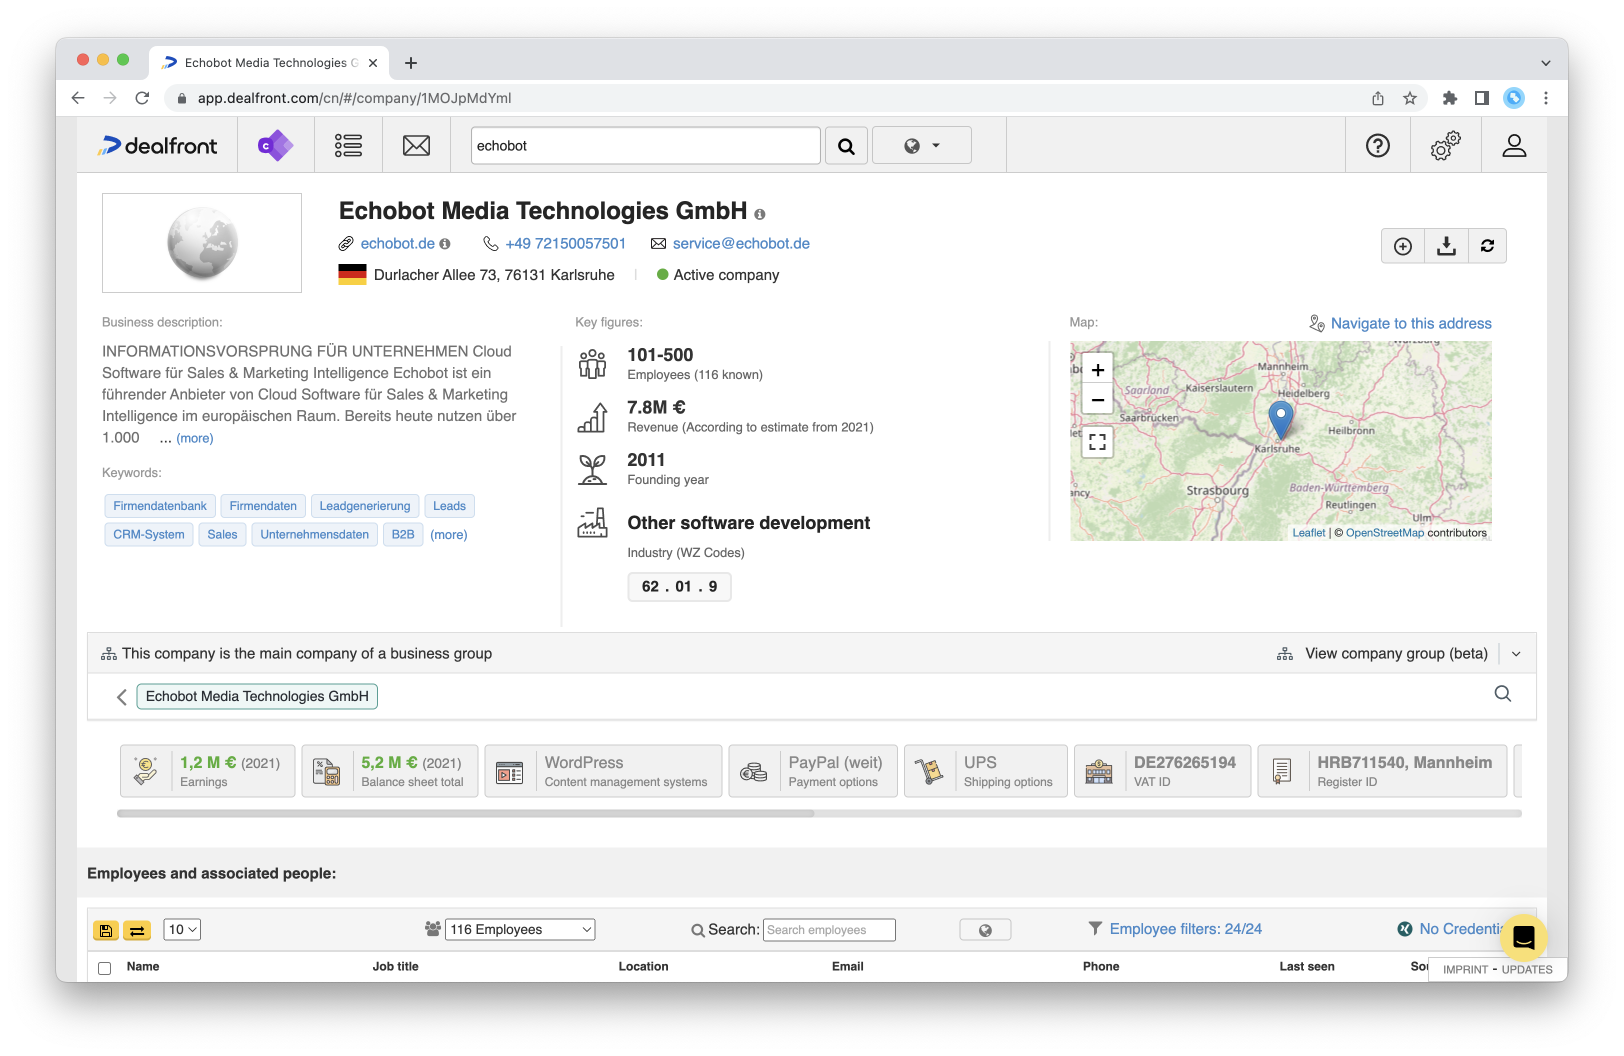Share the page from the address bar

(x=1378, y=98)
